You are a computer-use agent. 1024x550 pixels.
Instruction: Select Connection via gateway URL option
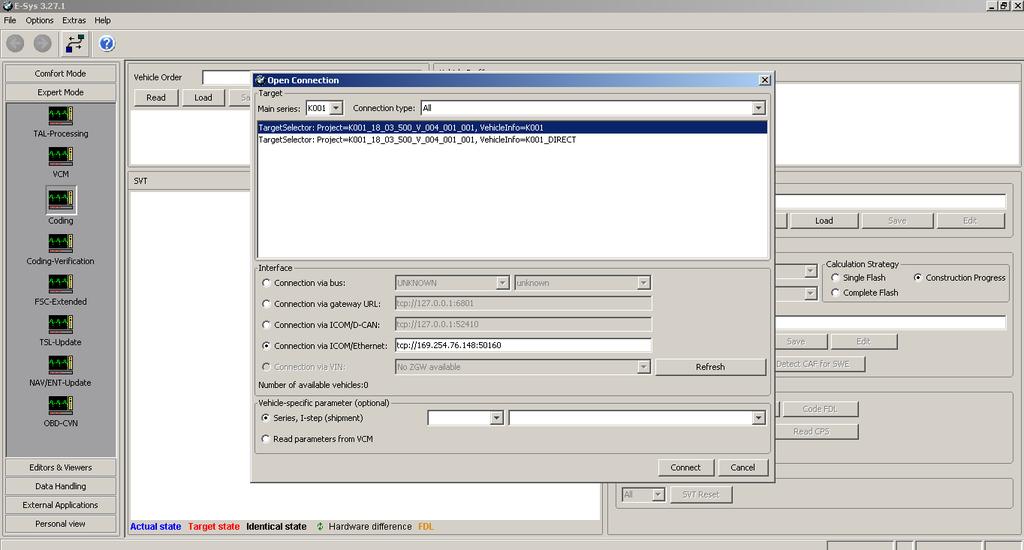[266, 304]
